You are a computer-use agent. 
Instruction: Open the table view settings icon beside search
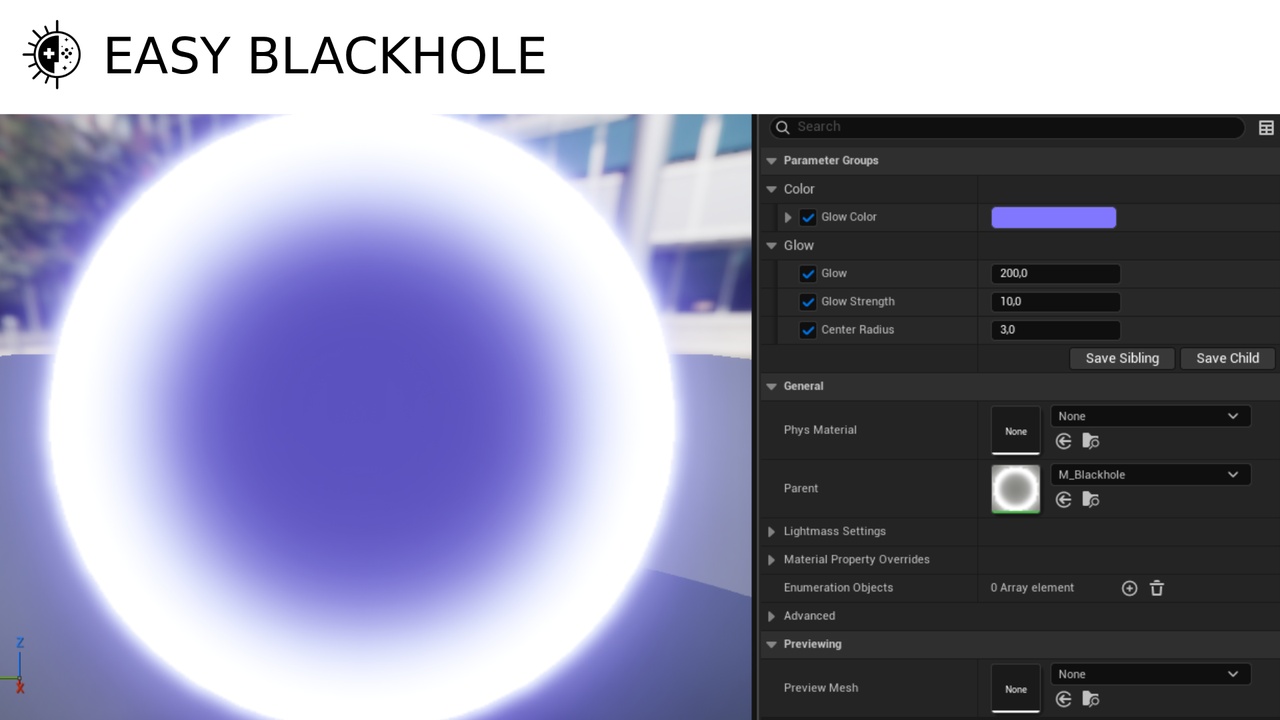(x=1266, y=127)
